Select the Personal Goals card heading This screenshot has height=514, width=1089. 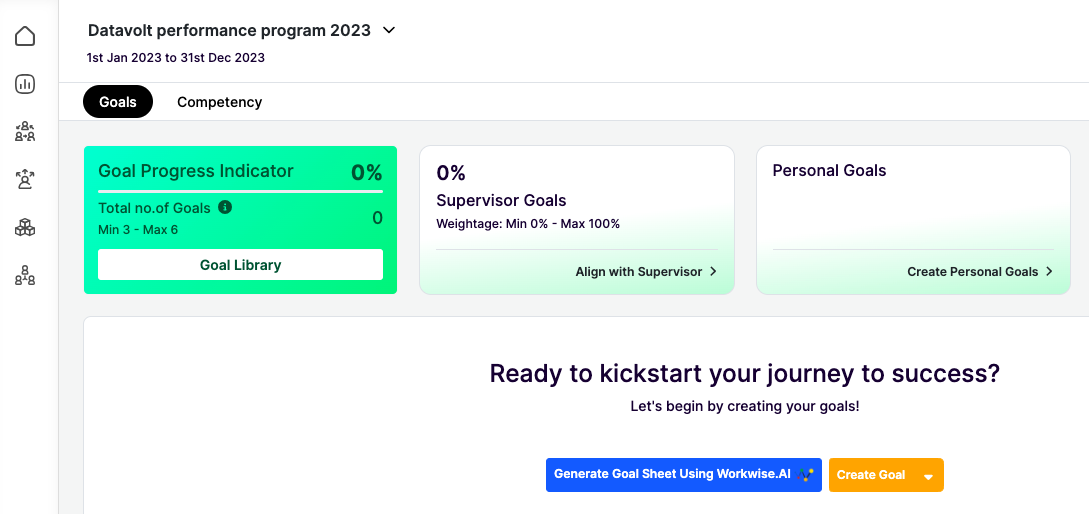click(829, 170)
